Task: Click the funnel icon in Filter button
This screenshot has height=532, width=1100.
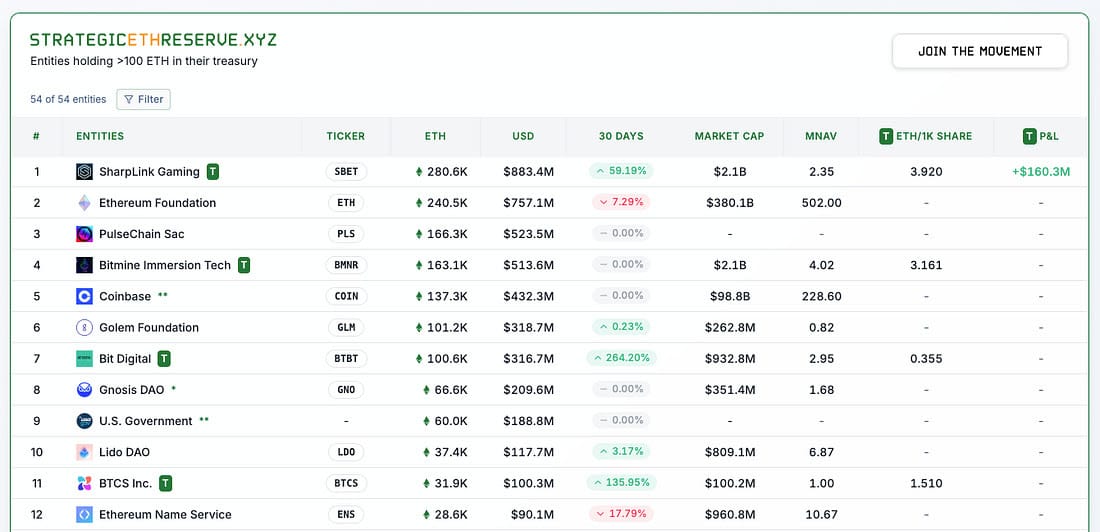Action: click(x=128, y=100)
